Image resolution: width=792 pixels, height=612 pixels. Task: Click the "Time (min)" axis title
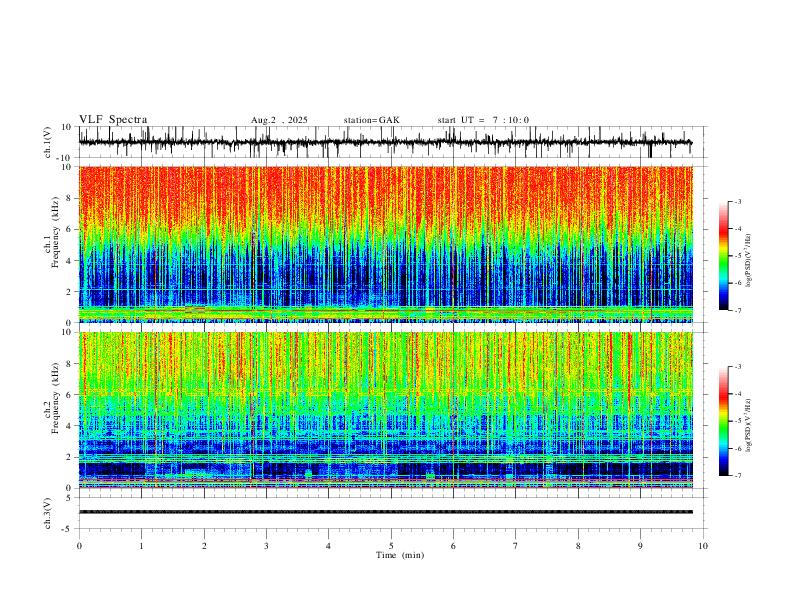click(400, 555)
